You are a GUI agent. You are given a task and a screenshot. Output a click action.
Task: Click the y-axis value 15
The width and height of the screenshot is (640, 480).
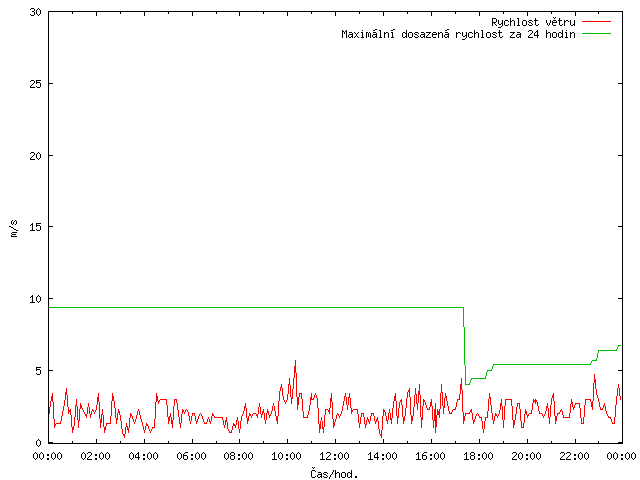tap(36, 227)
